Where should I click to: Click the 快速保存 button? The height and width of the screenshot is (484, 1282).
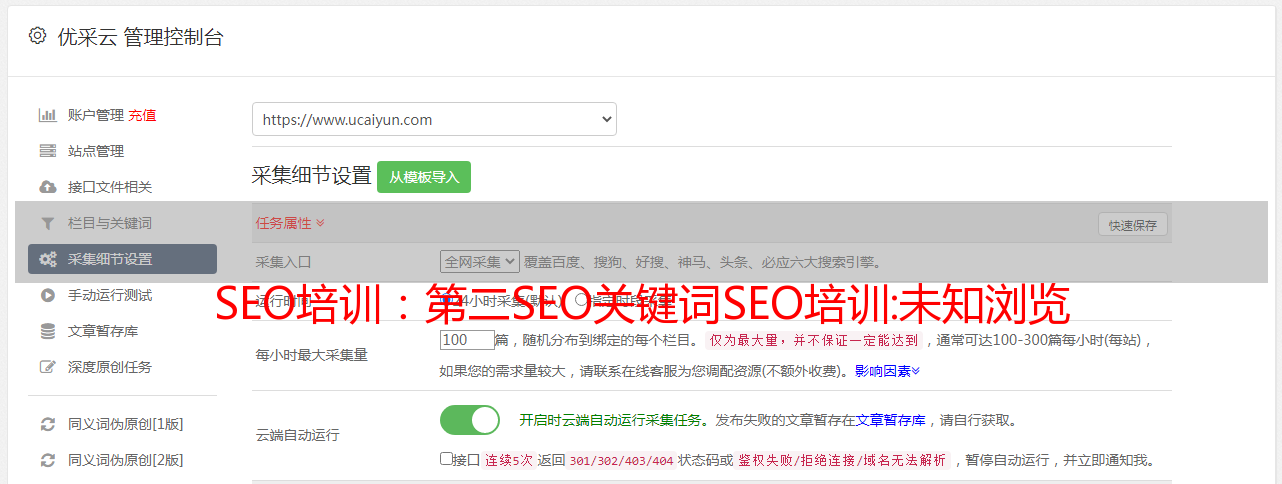(1133, 225)
